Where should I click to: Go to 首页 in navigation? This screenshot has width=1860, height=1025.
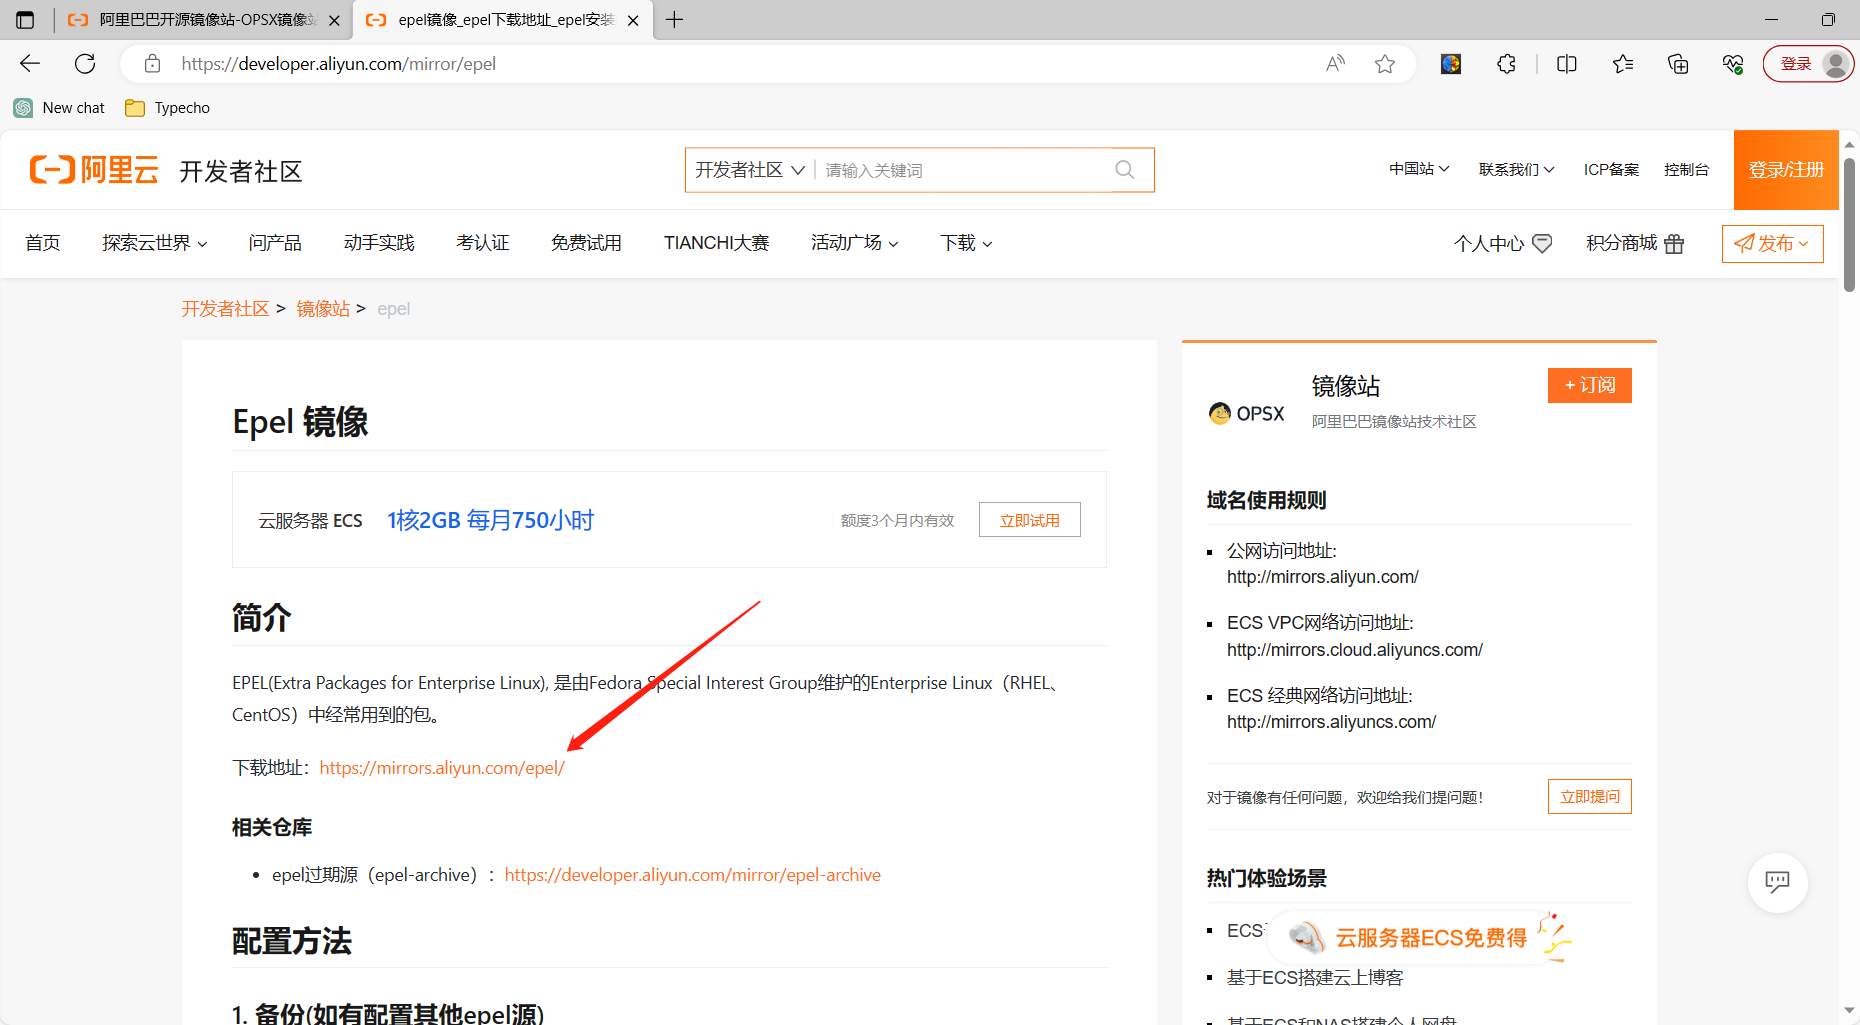pos(43,243)
